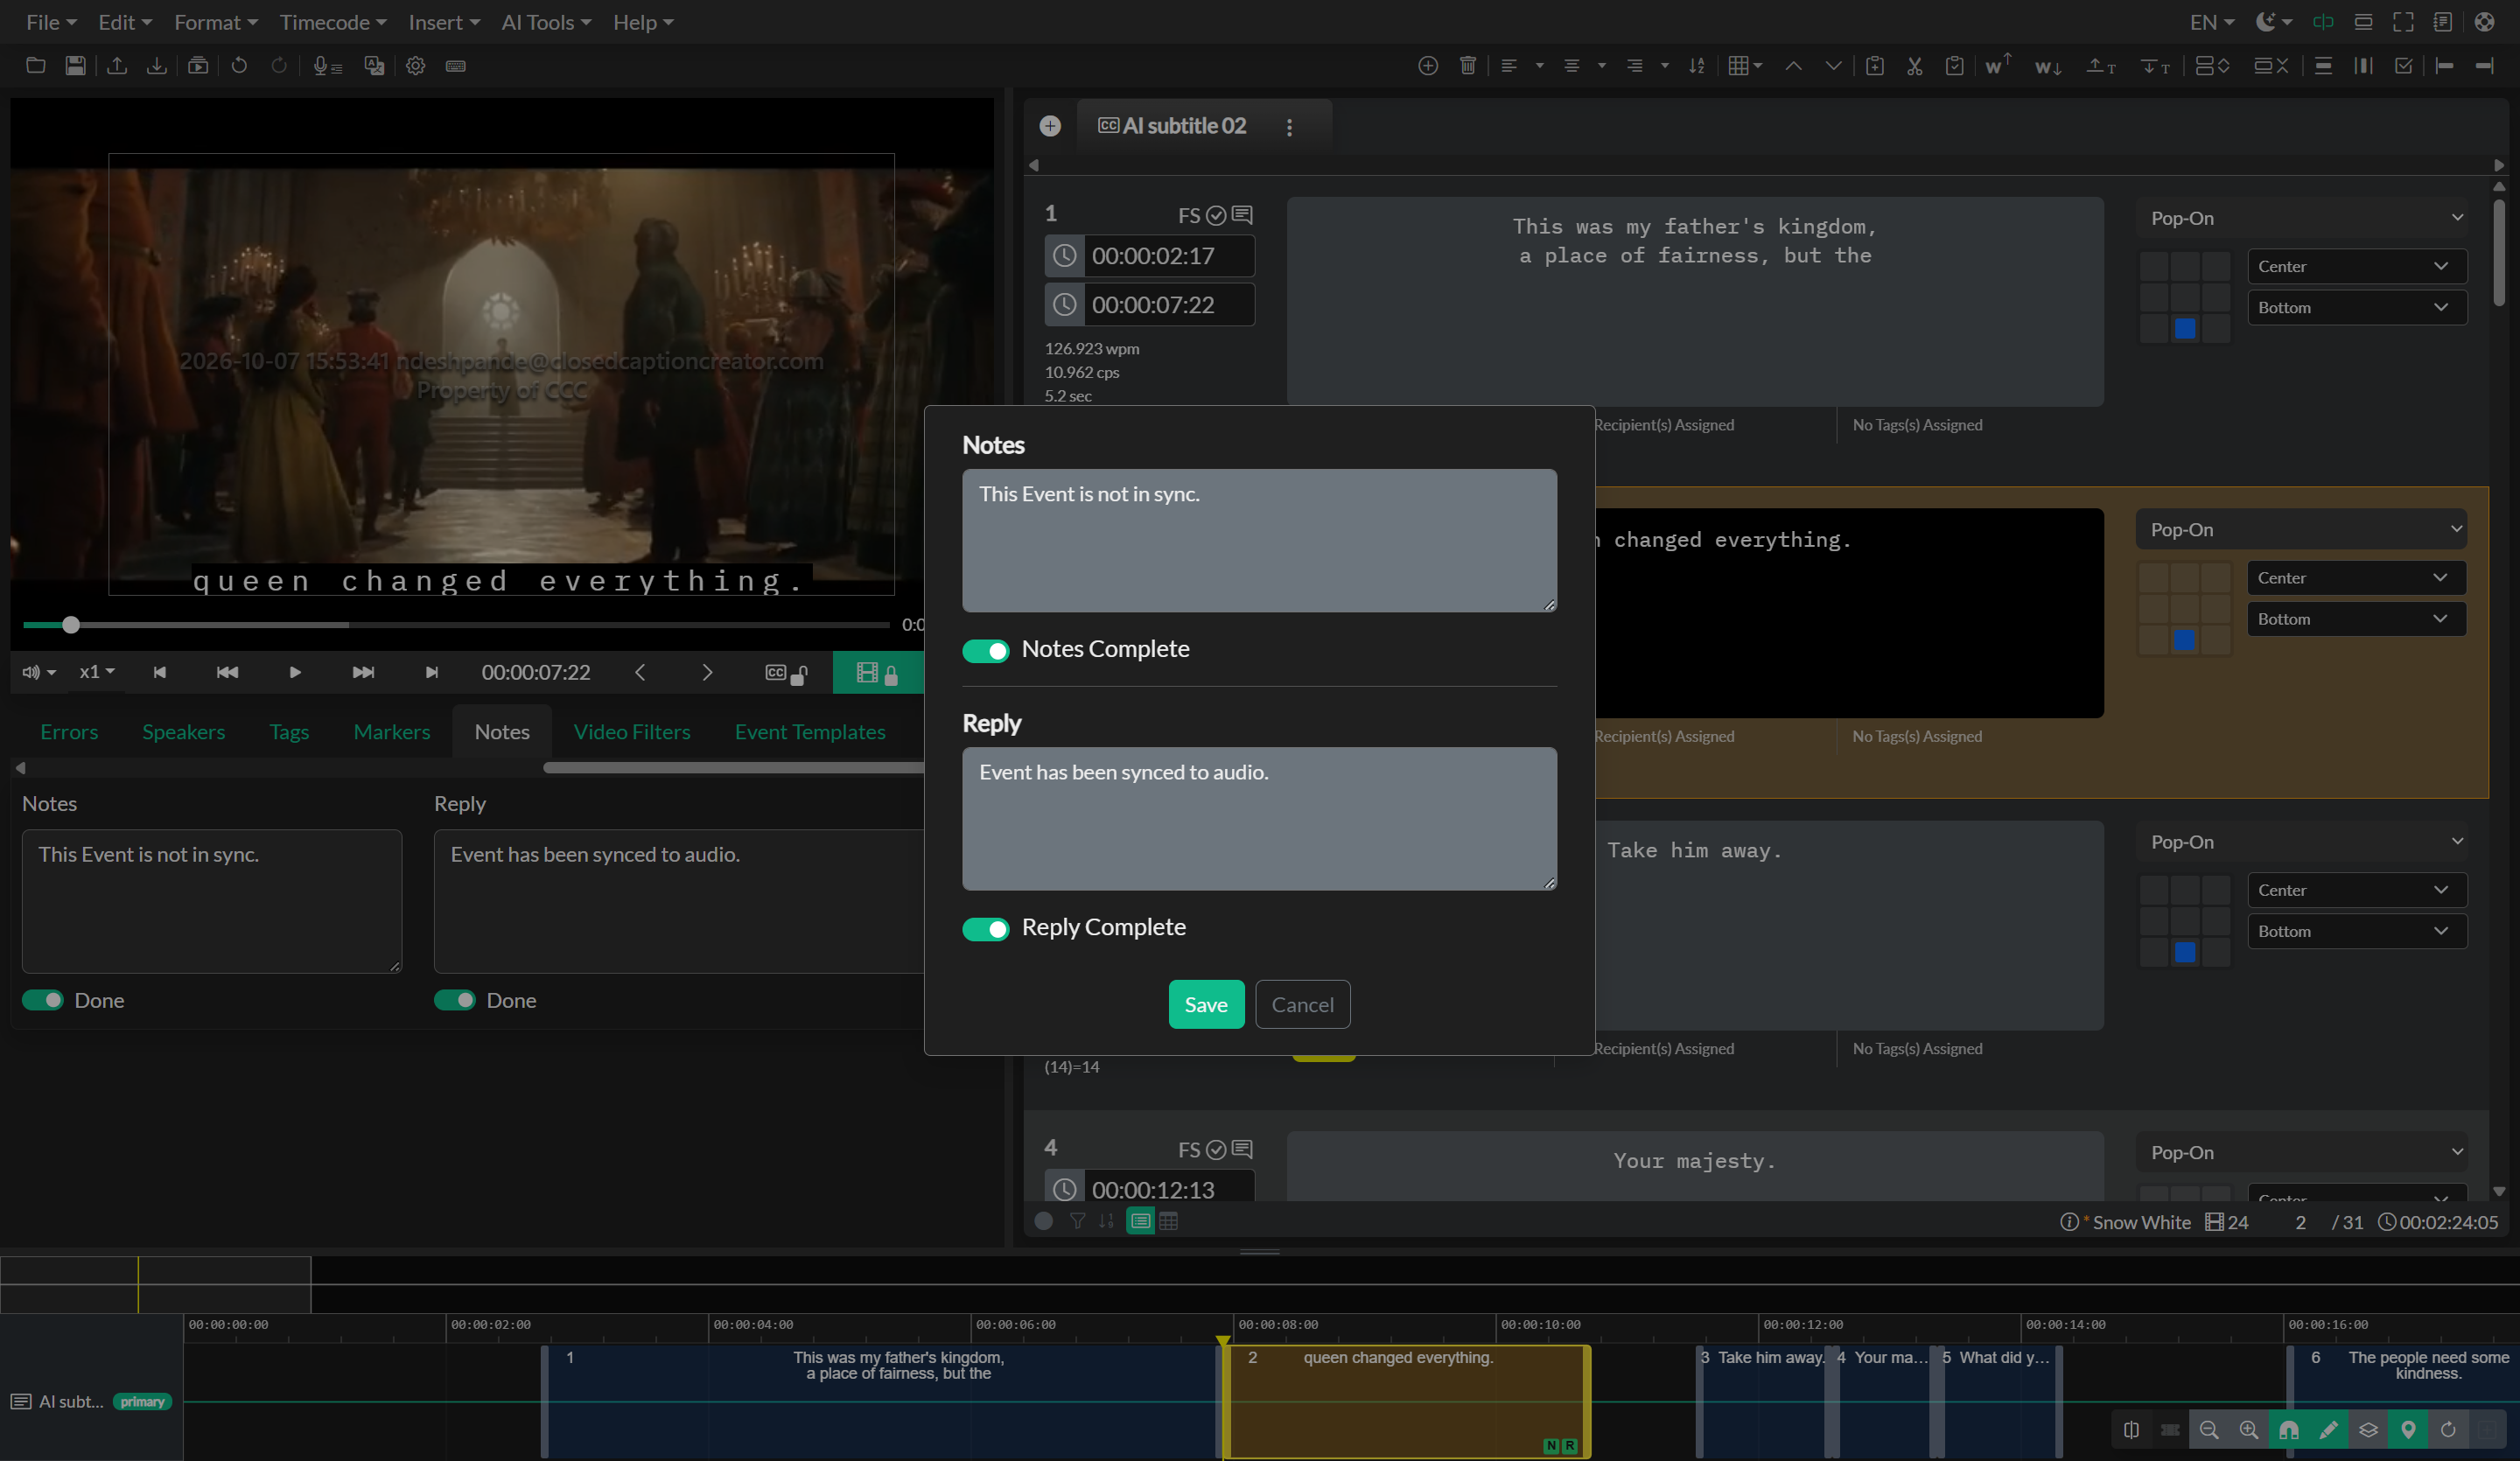Open the Bottom dropdown for Take him away event
This screenshot has width=2520, height=1461.
(2357, 931)
